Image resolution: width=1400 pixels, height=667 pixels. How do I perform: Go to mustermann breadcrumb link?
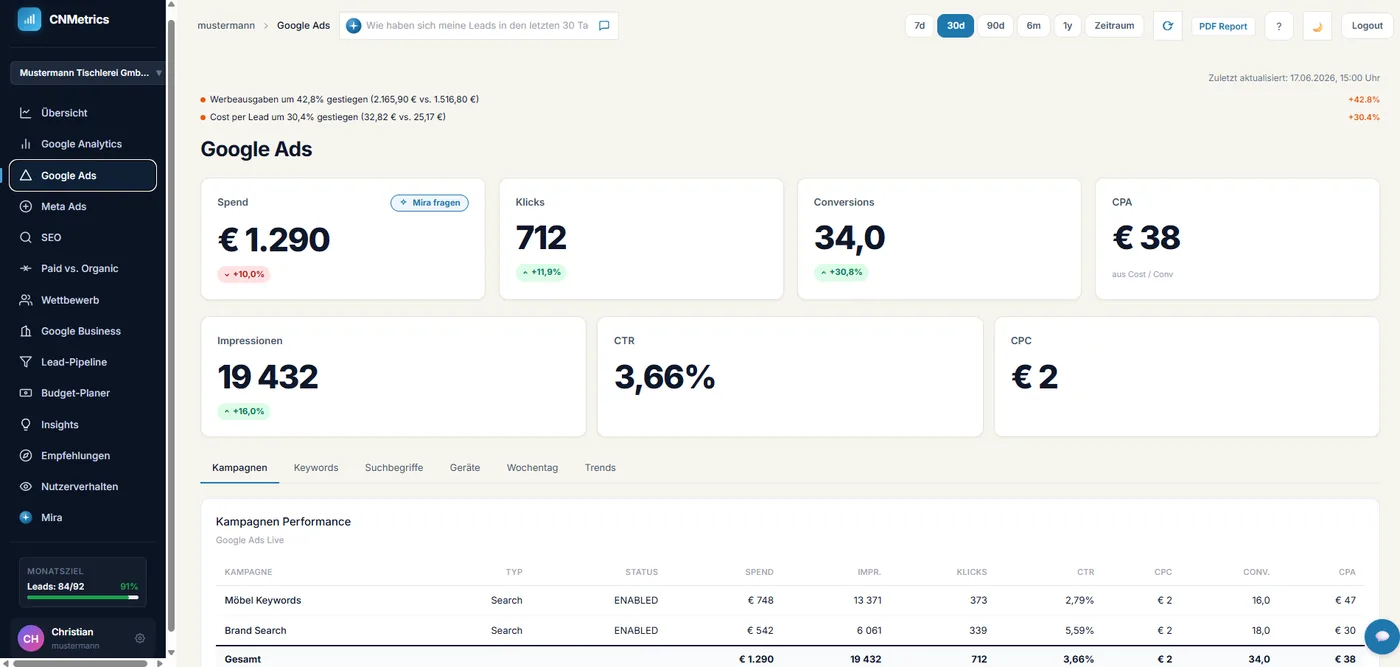(225, 26)
